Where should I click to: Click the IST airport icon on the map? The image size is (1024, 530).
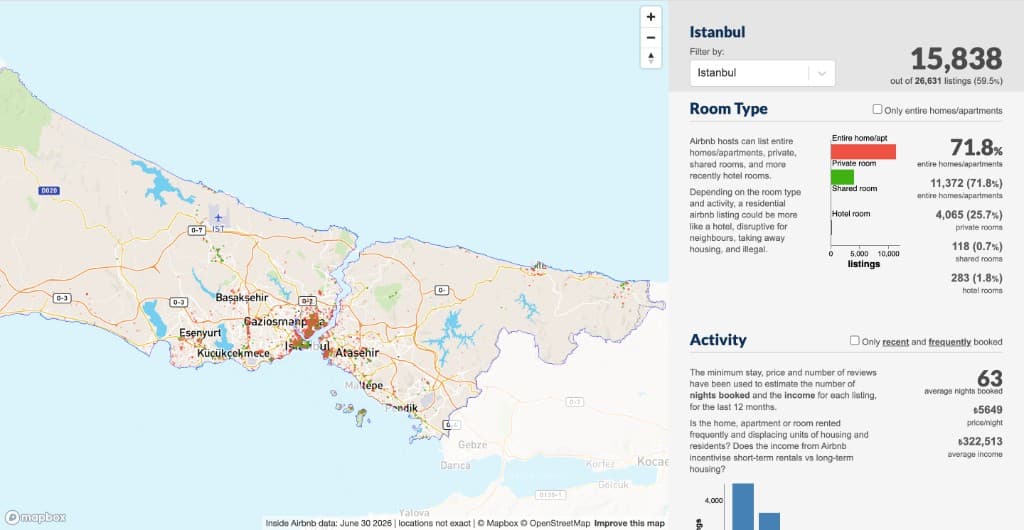tap(218, 217)
